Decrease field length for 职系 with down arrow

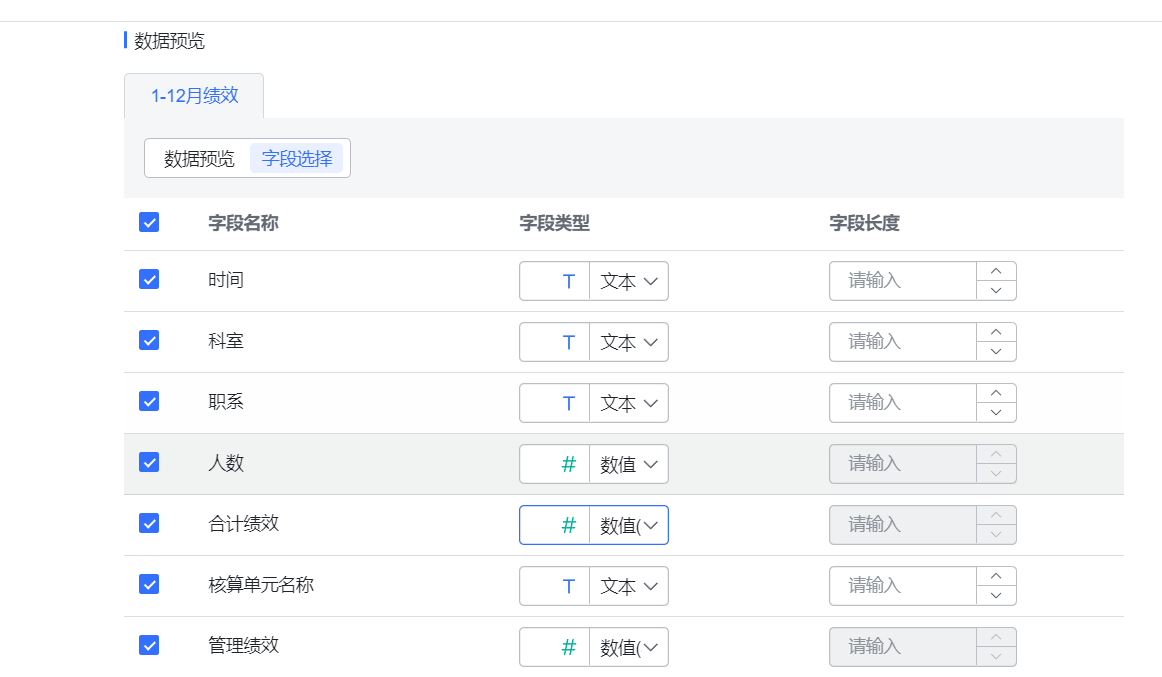(x=996, y=413)
